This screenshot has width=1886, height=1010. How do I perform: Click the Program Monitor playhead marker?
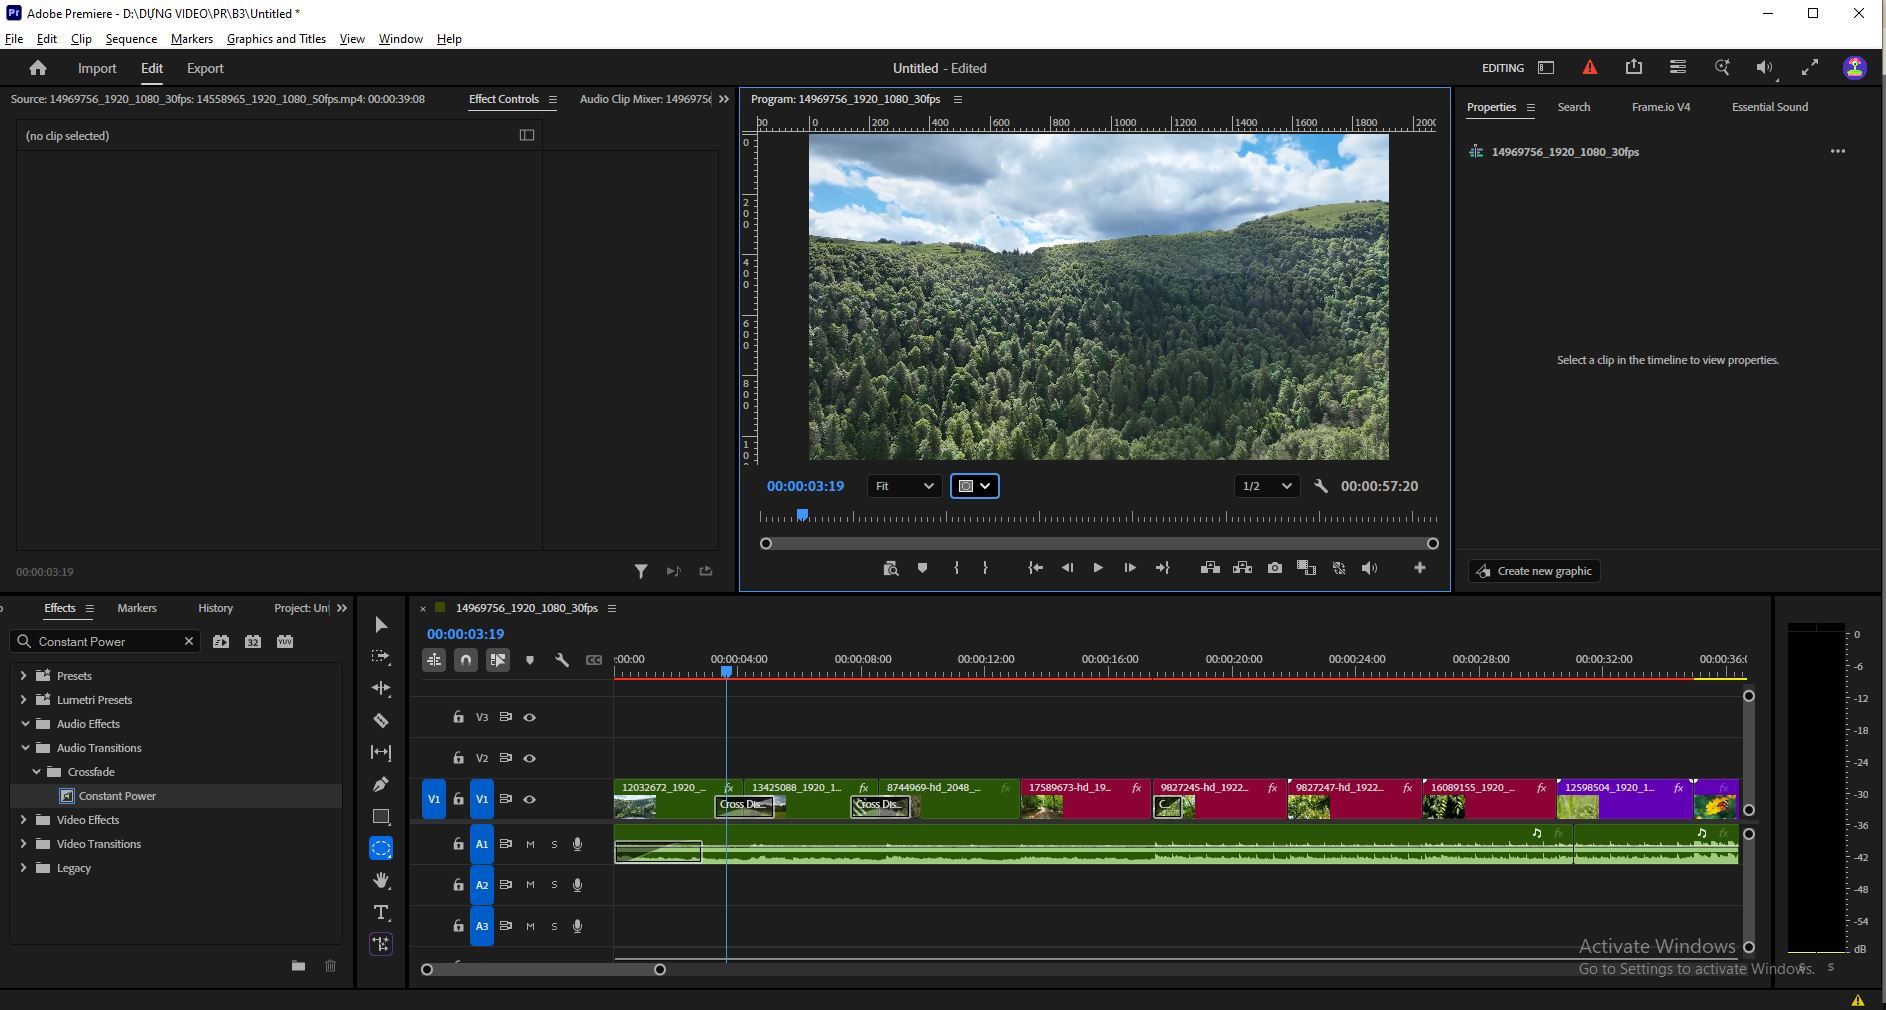point(802,515)
